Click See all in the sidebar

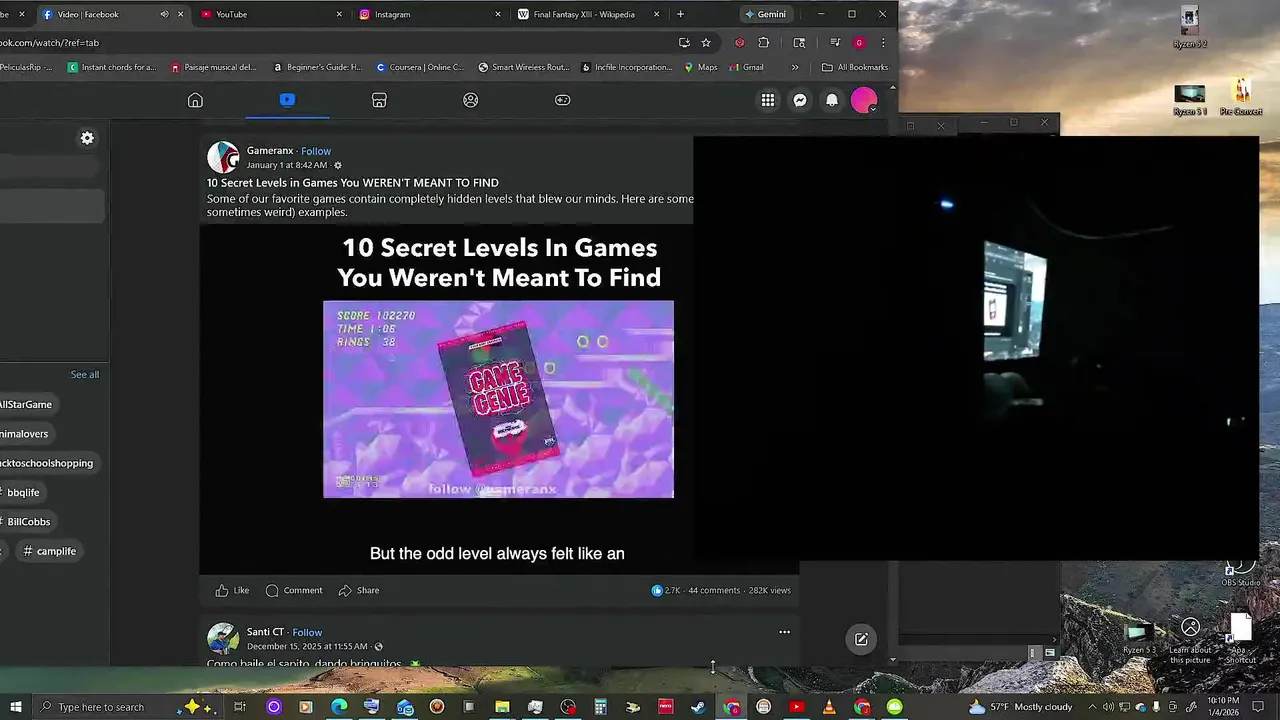click(85, 374)
